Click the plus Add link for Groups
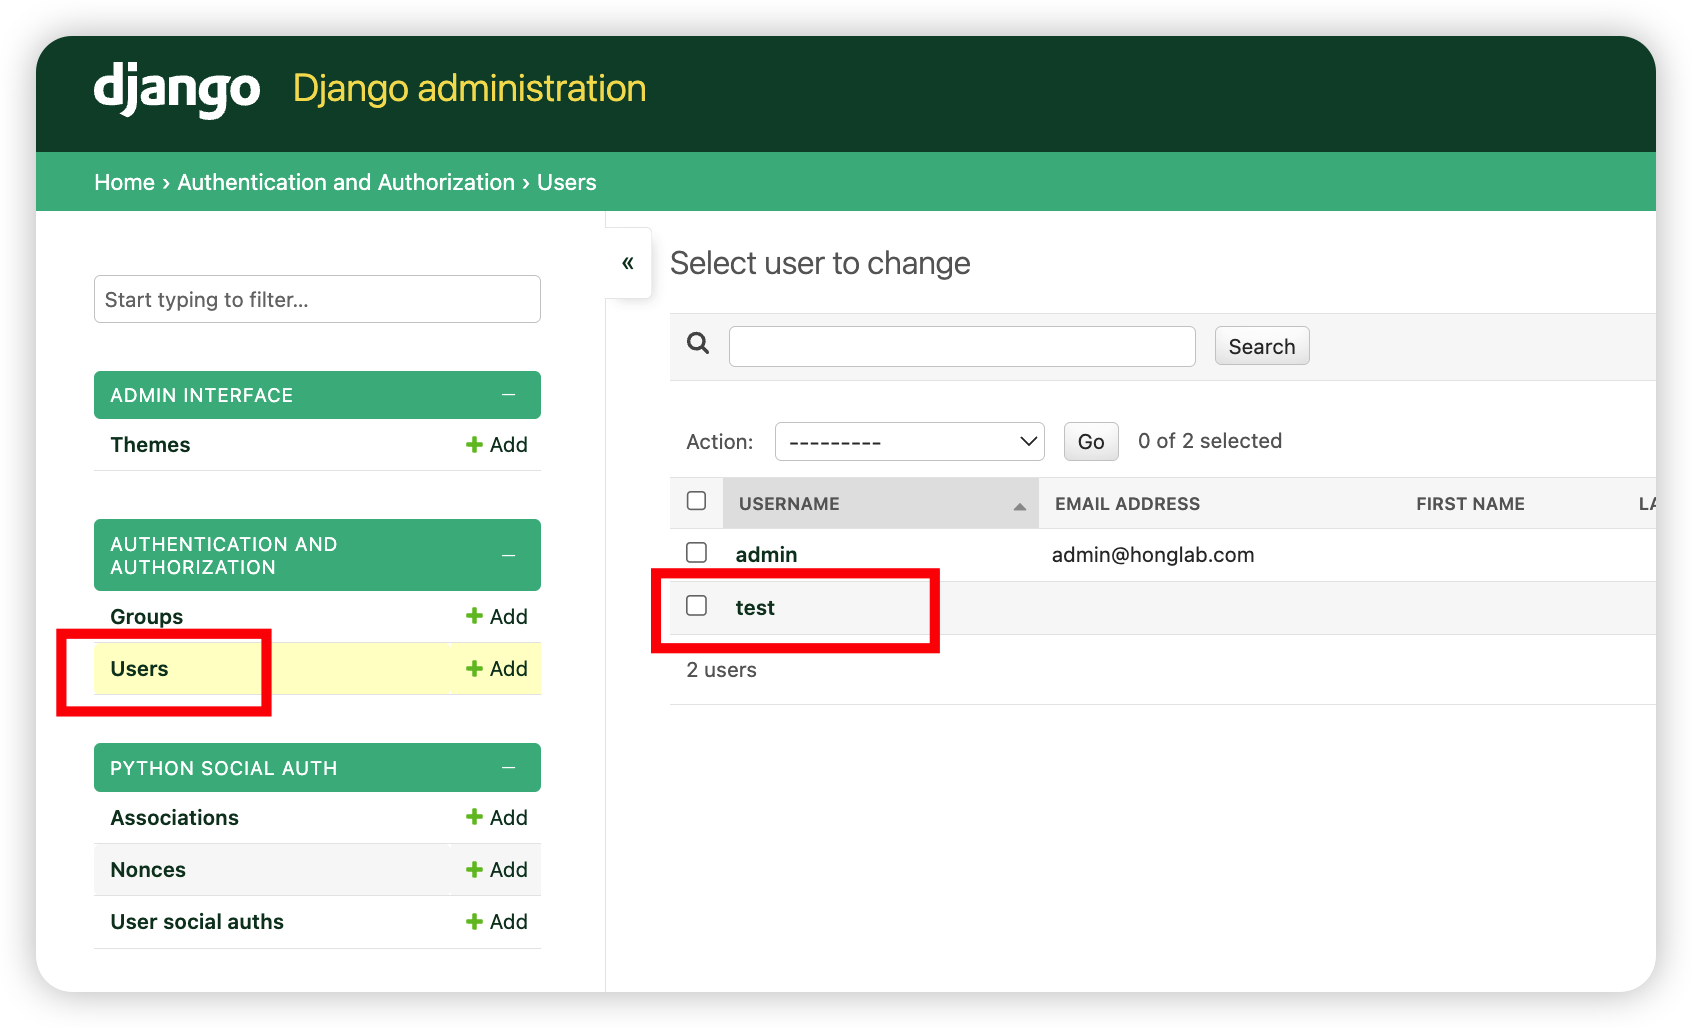1692x1028 pixels. (497, 617)
